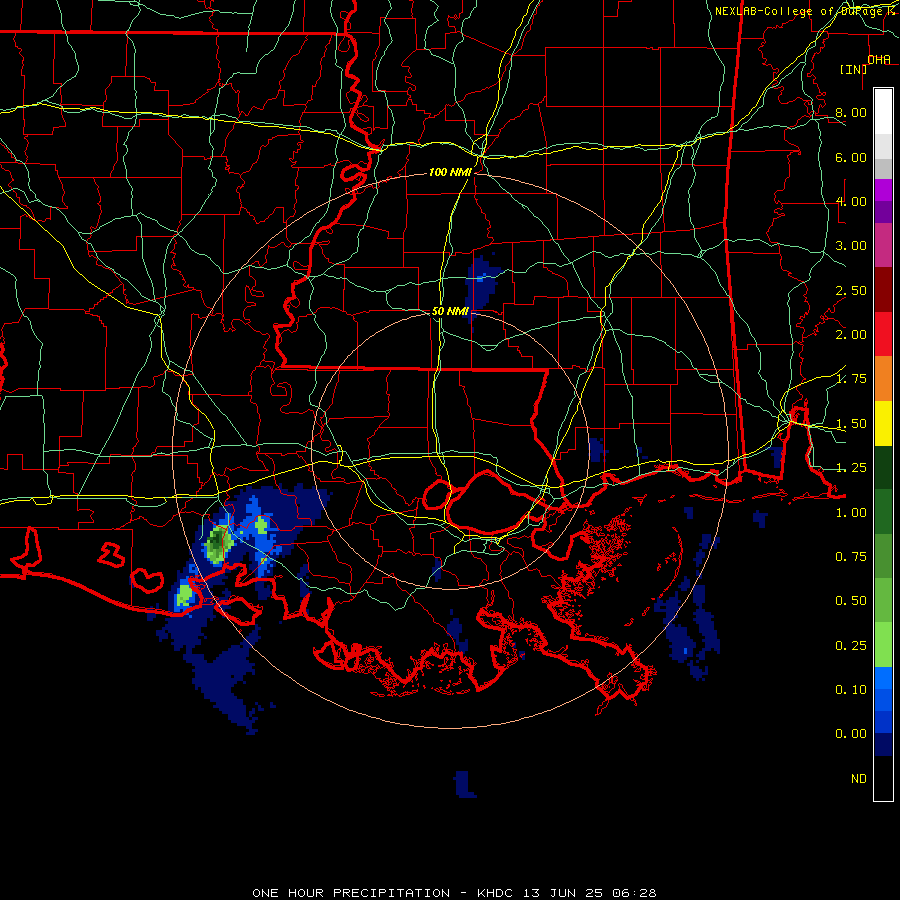Click the dark purple legend swatch
Viewport: 900px width, 900px height.
point(883,212)
